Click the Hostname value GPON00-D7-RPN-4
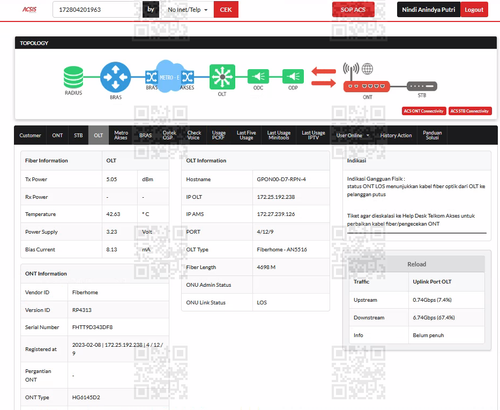The height and width of the screenshot is (410, 500). (281, 179)
